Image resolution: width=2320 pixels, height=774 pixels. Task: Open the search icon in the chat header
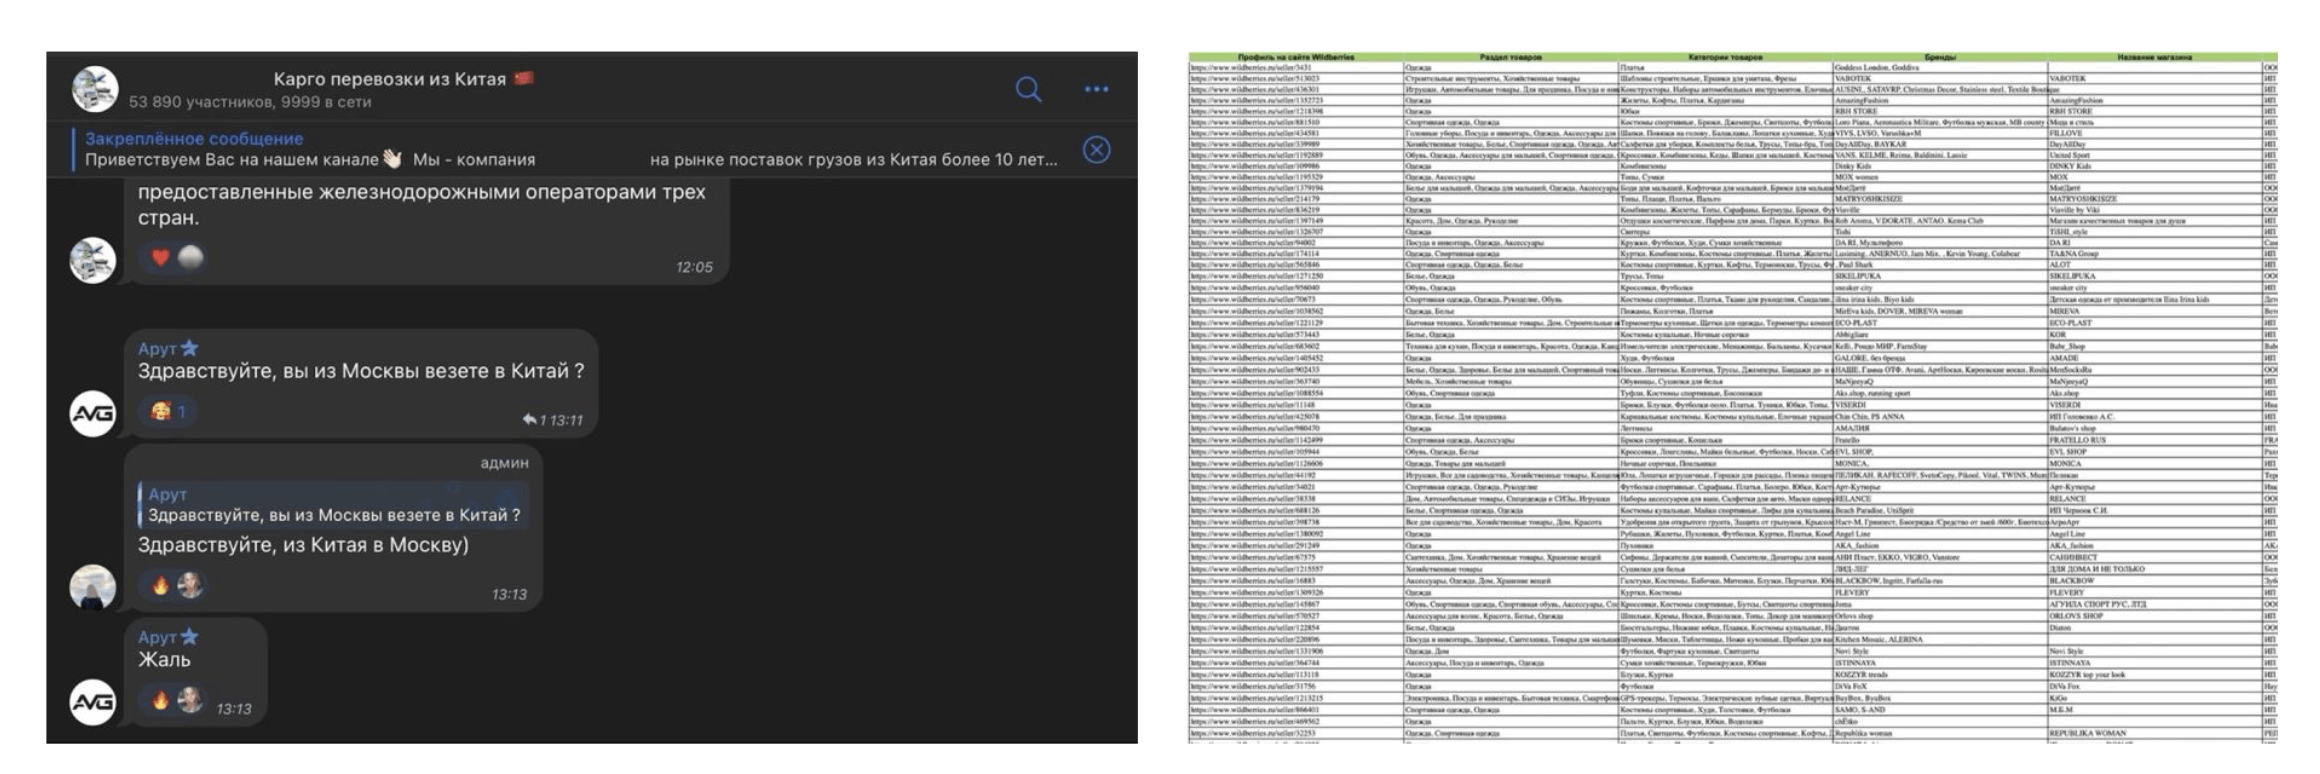point(1028,90)
